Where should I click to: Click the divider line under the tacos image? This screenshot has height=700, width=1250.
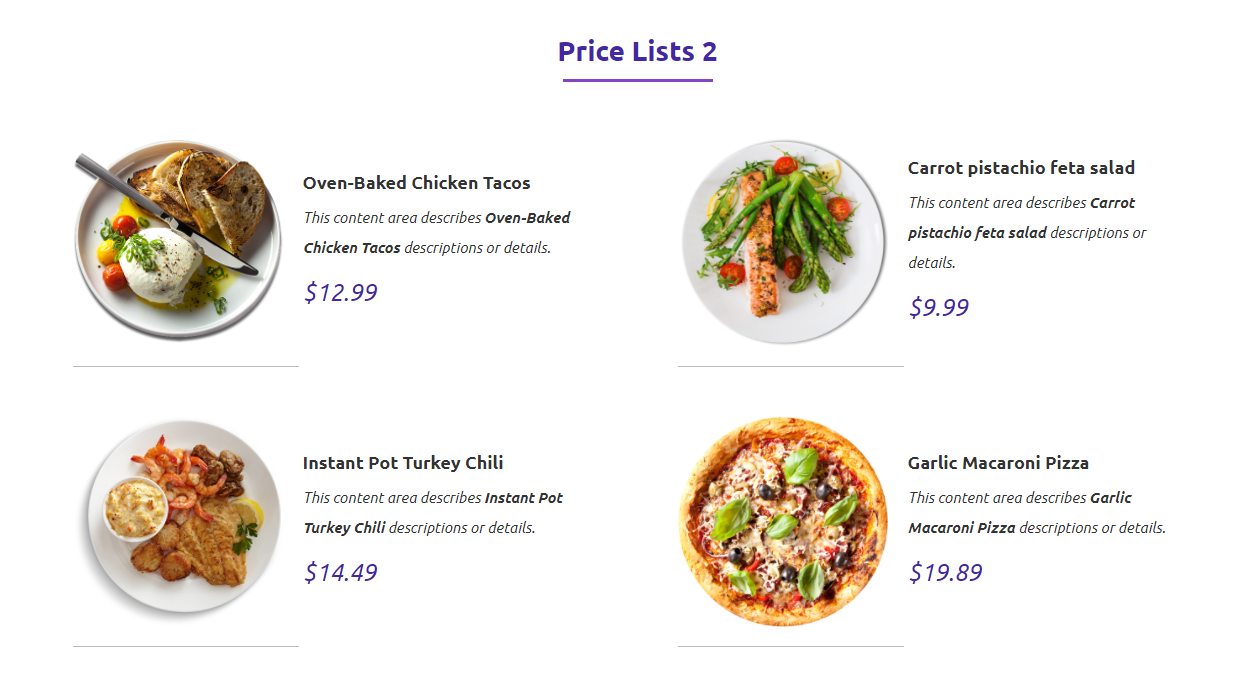[186, 367]
